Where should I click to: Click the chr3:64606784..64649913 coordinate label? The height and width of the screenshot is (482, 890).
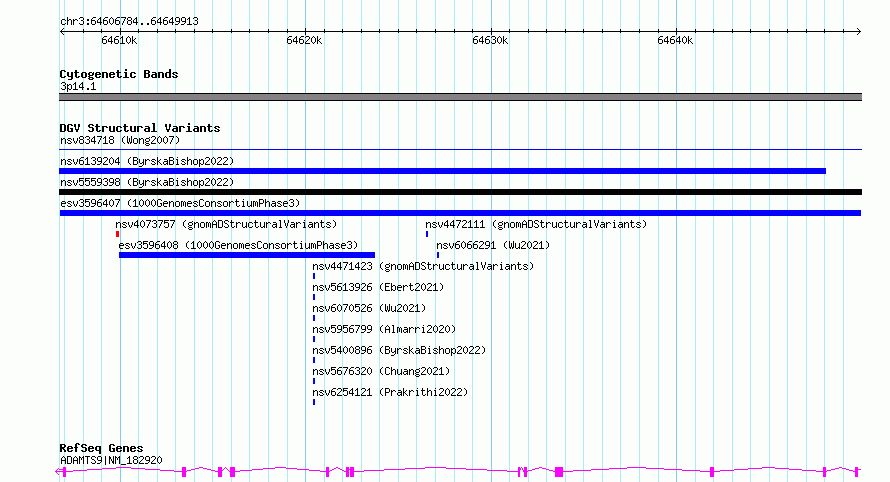pyautogui.click(x=129, y=21)
